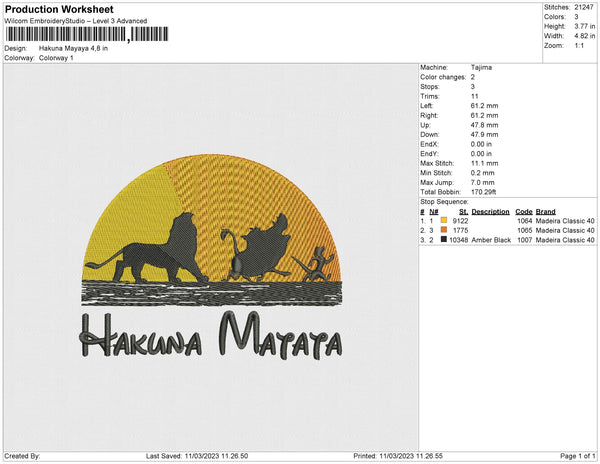Image resolution: width=600 pixels, height=464 pixels.
Task: Click the stitch count 10348 in row 3
Action: 459,240
